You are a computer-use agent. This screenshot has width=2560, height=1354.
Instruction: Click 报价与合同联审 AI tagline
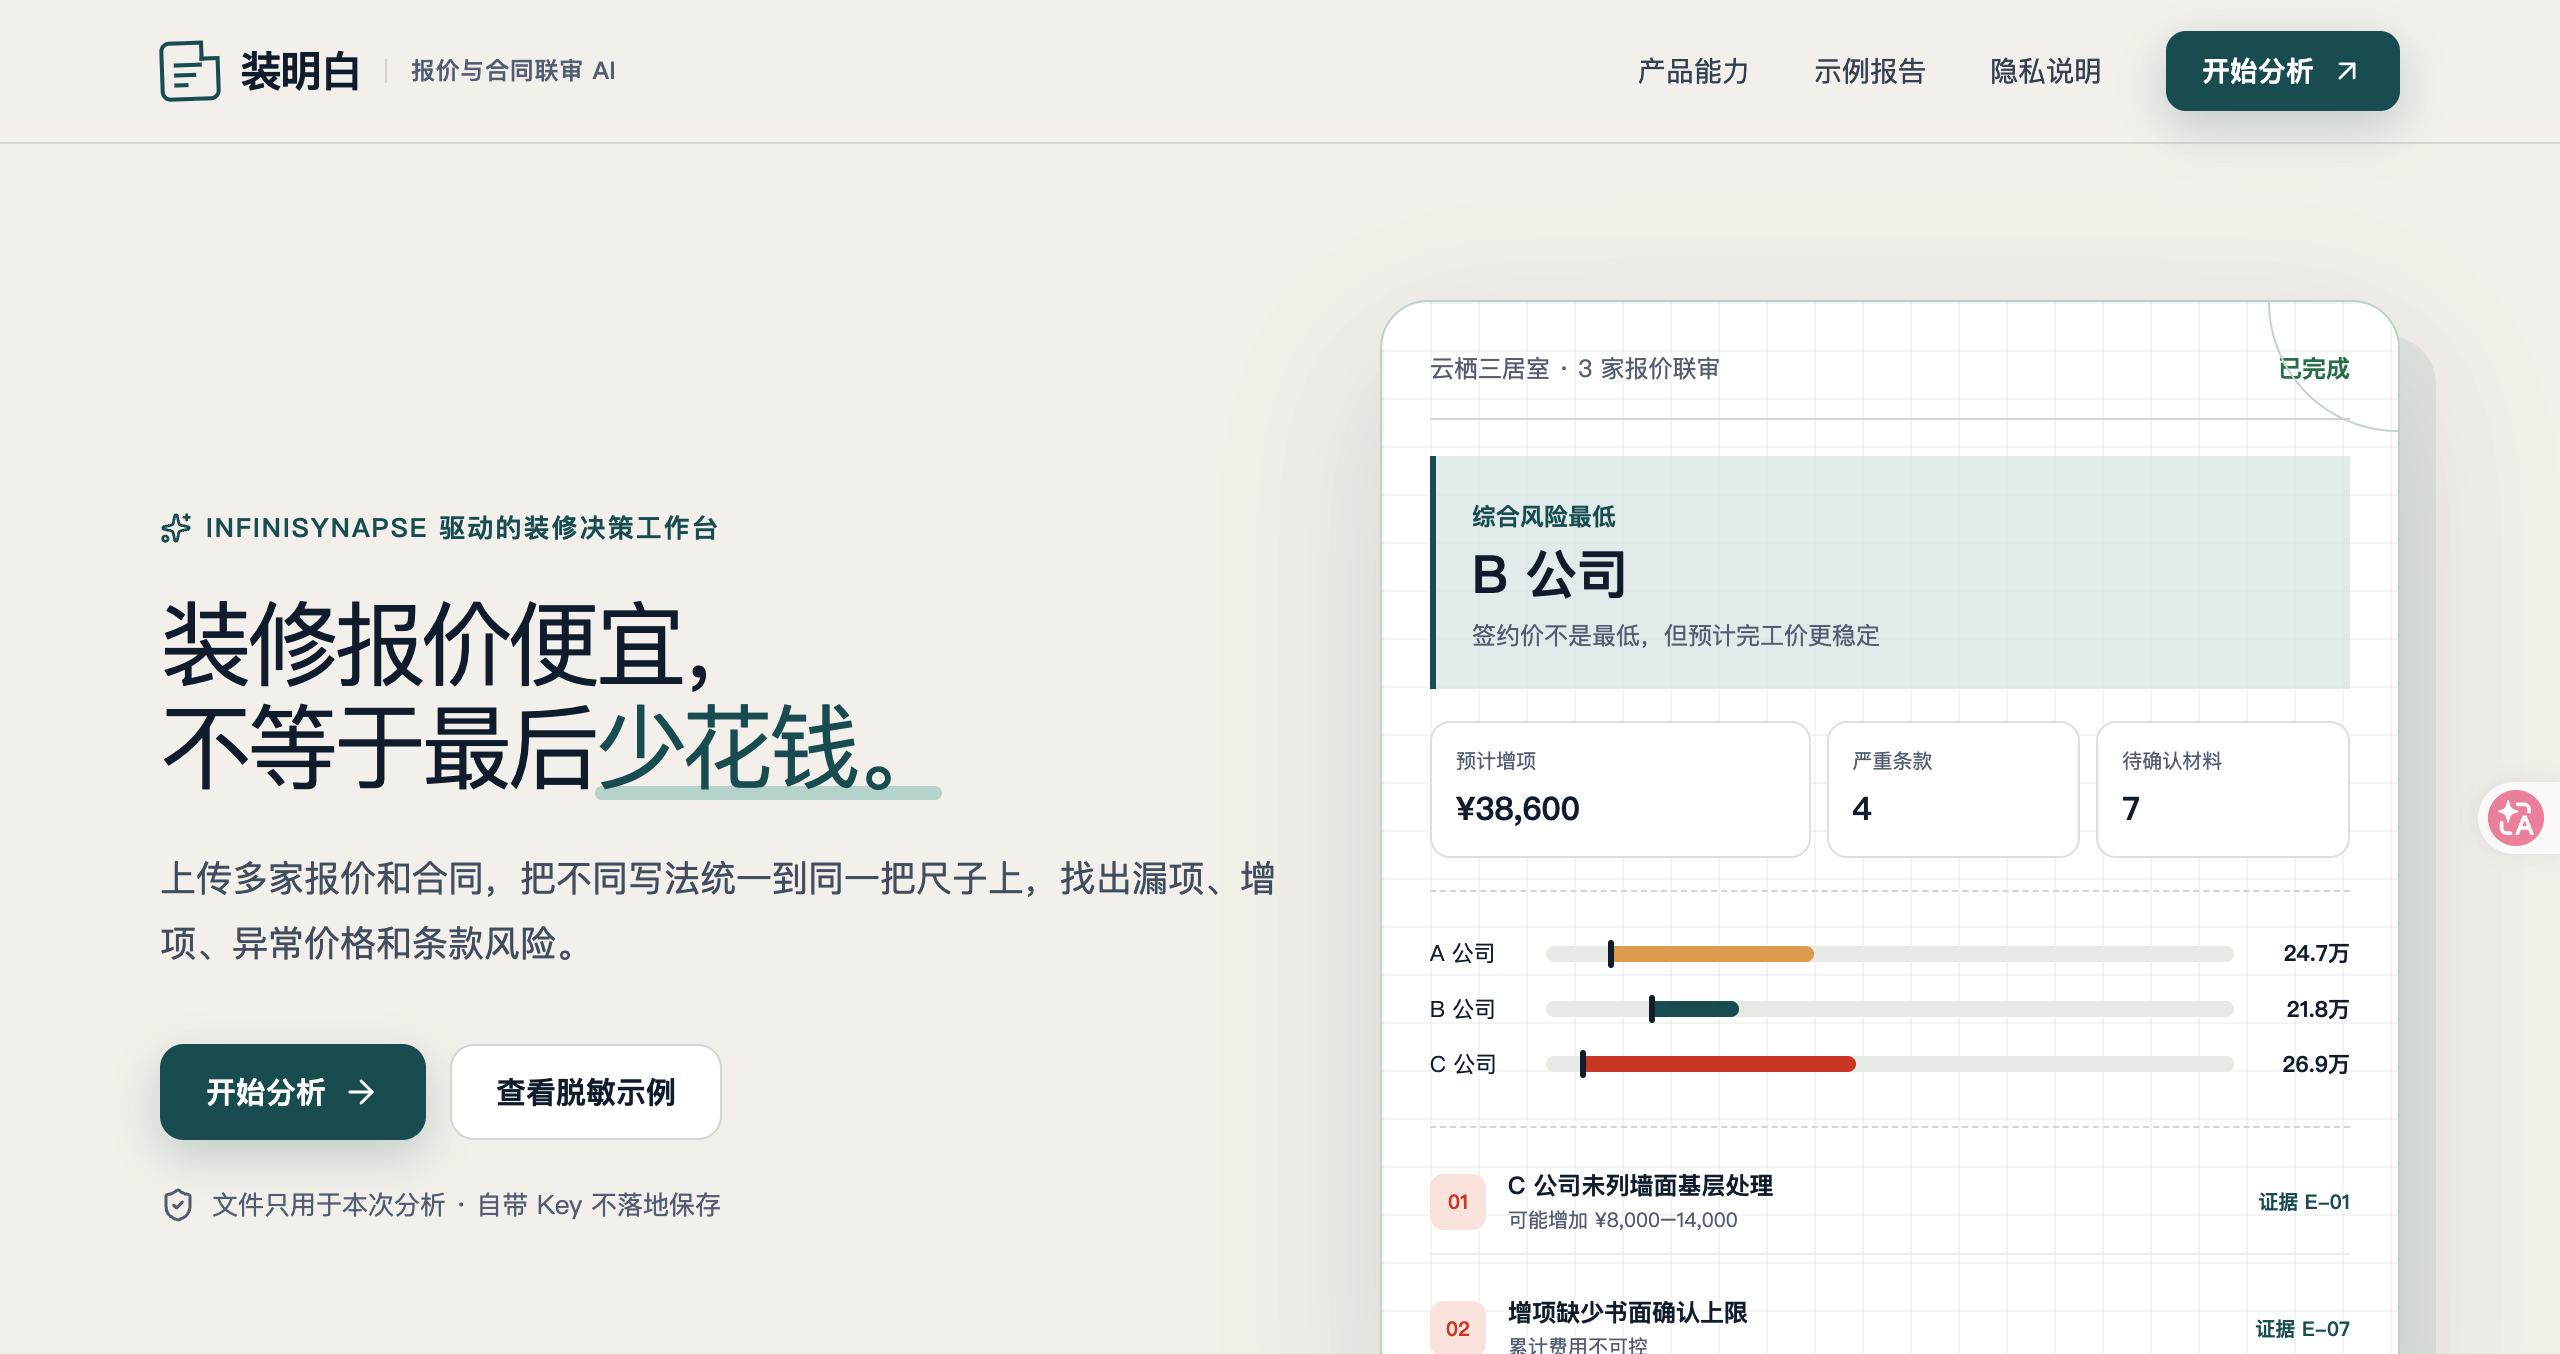tap(513, 71)
